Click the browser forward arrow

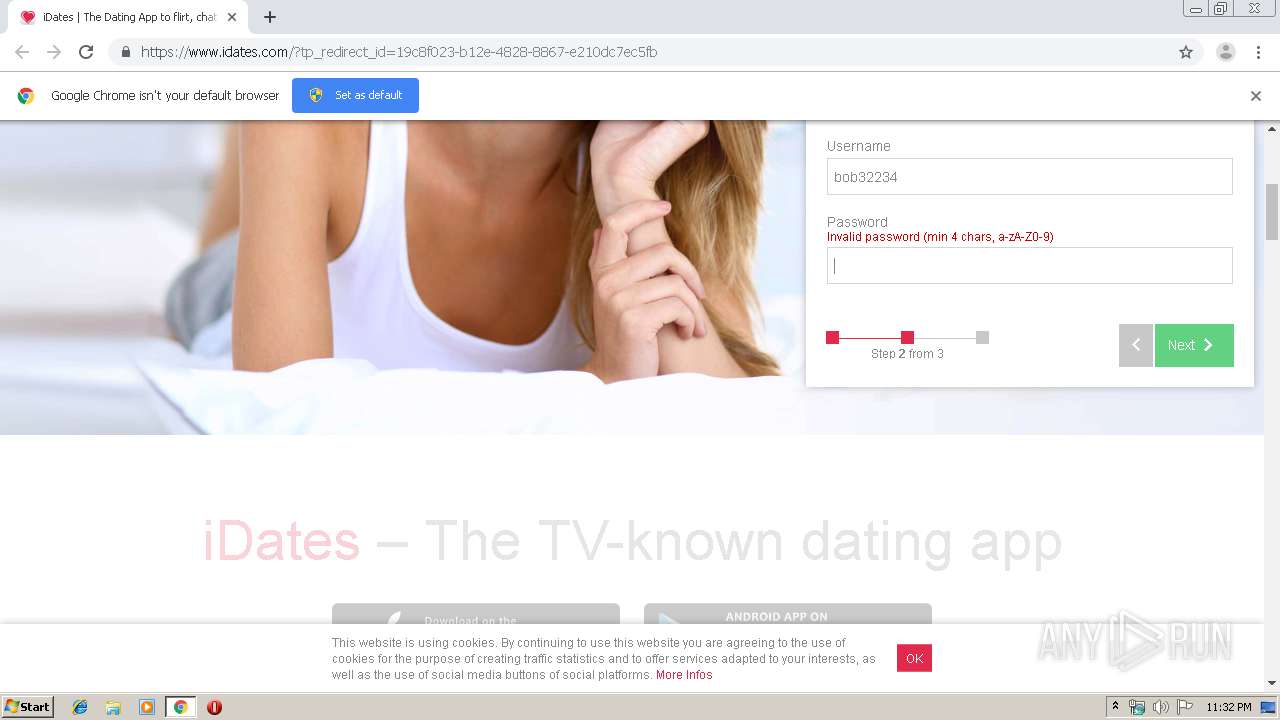tap(54, 52)
